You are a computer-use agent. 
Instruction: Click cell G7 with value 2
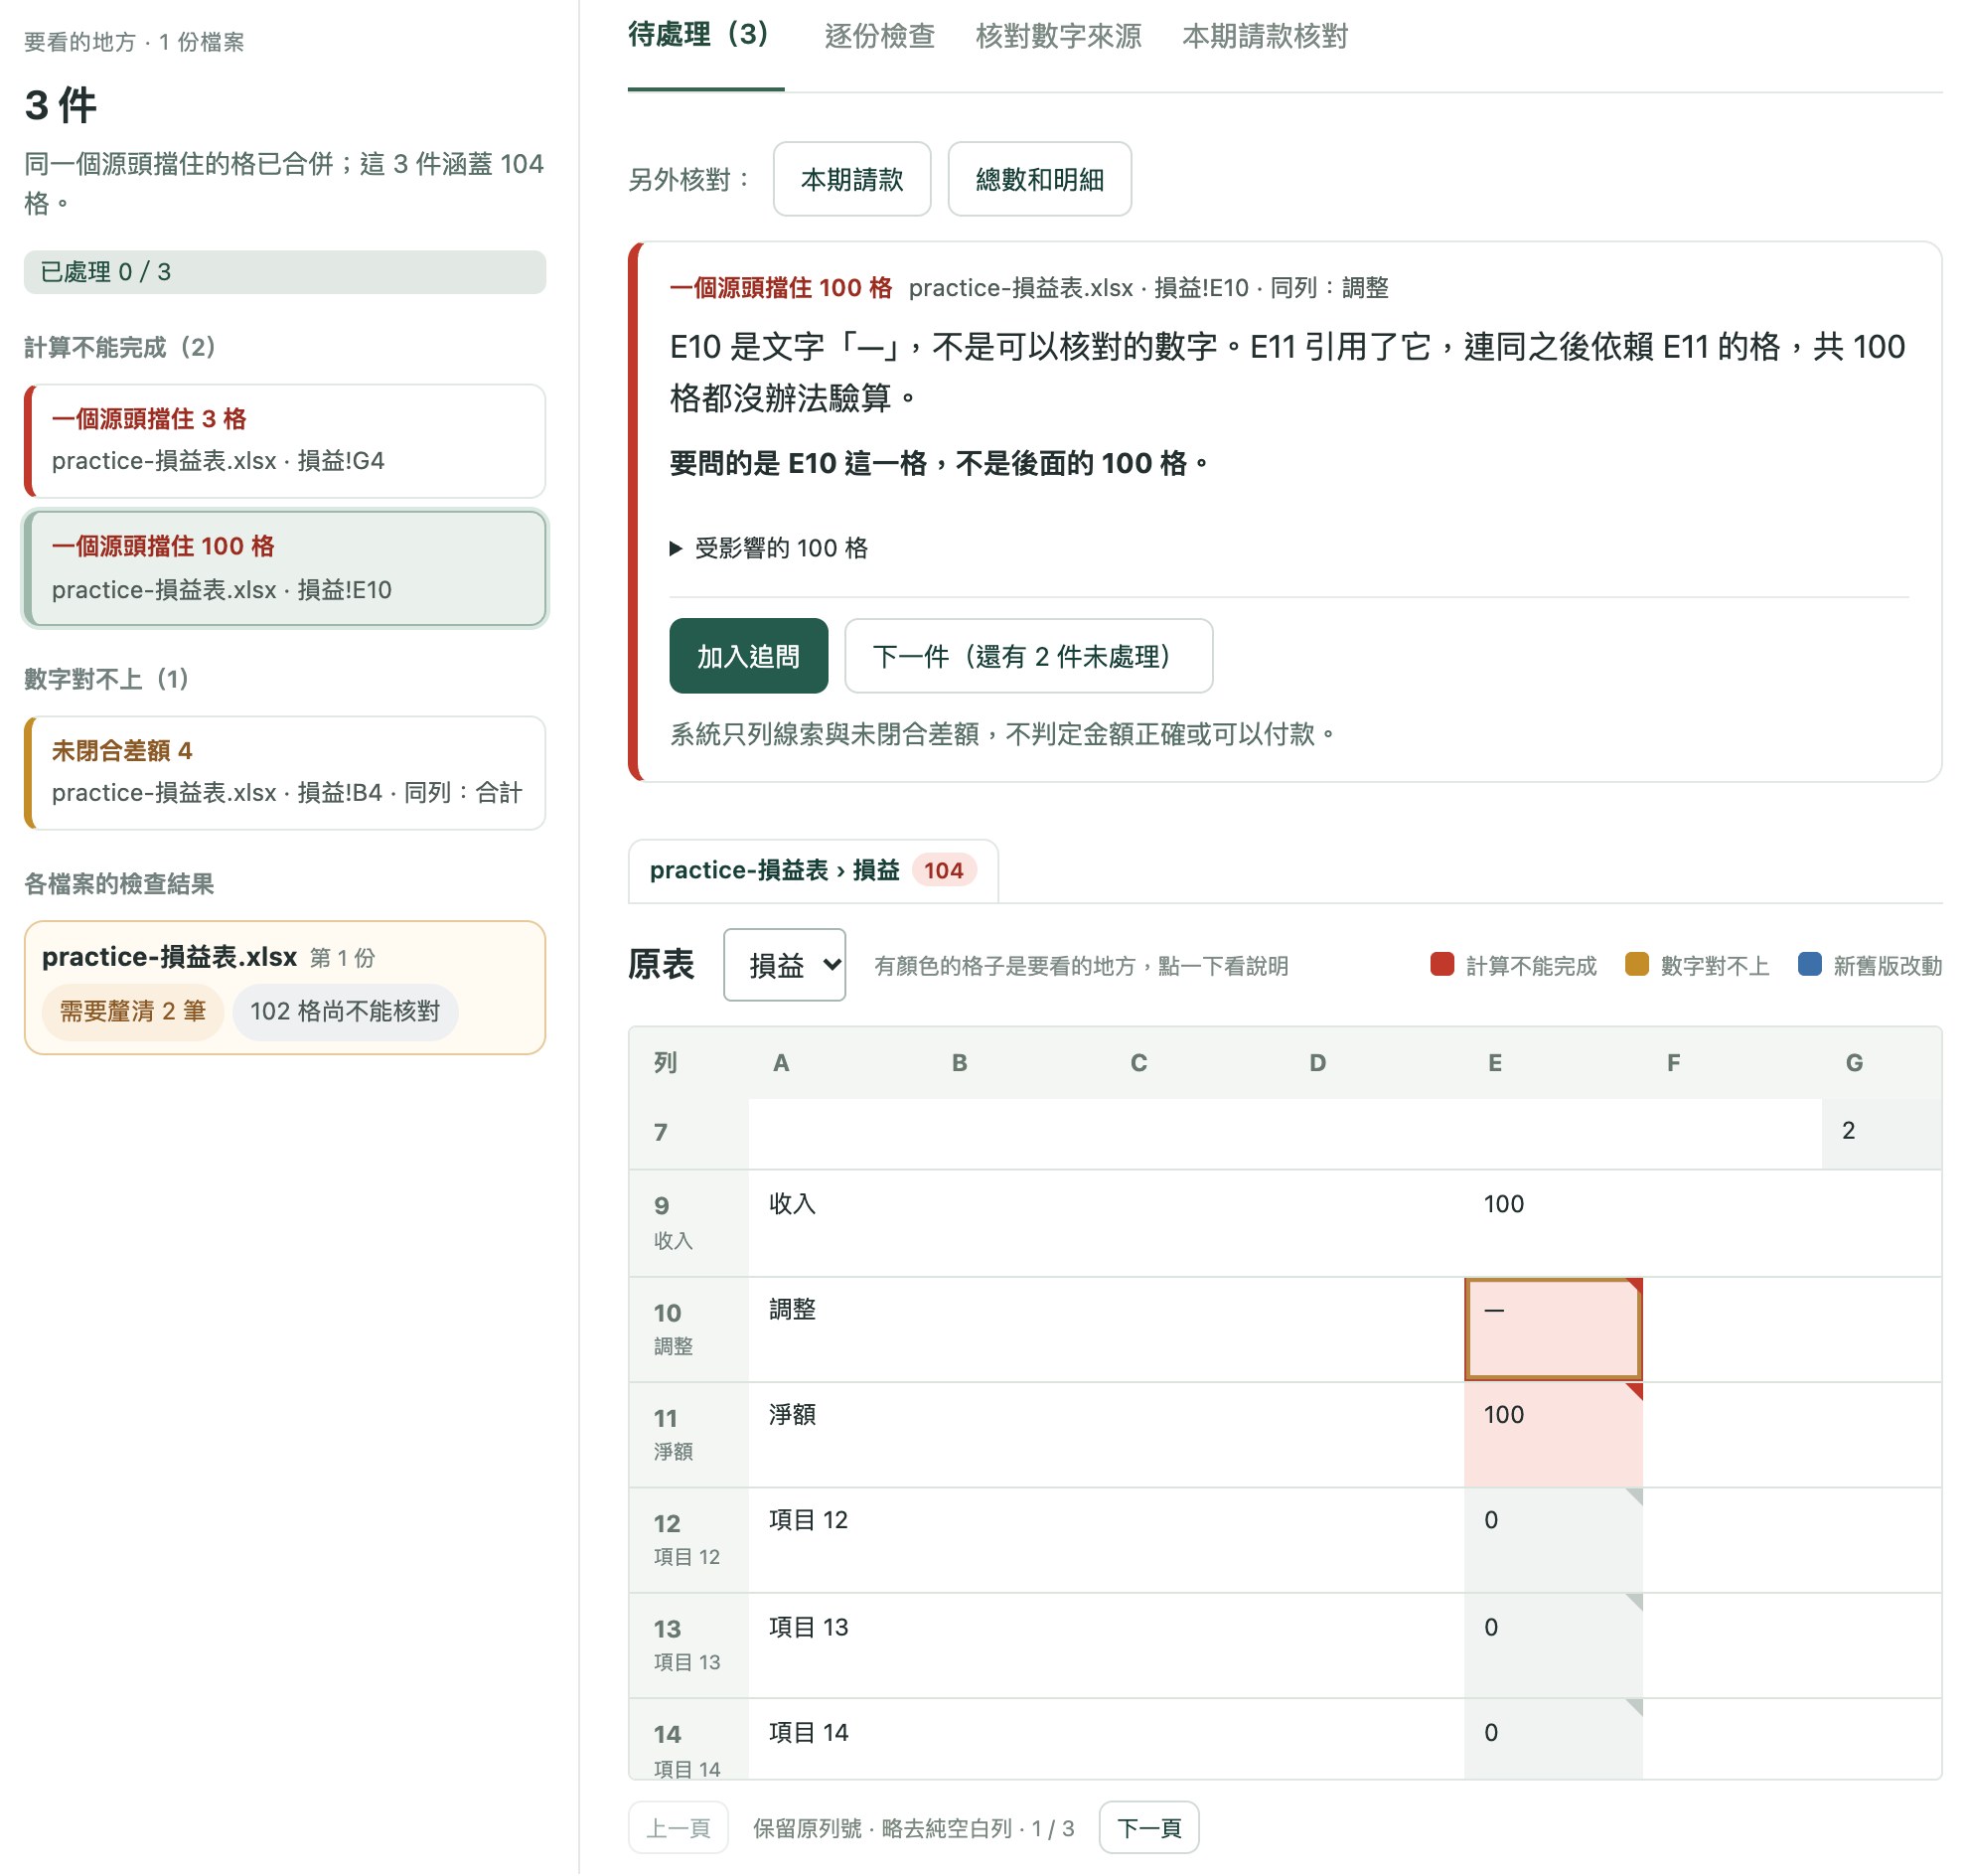click(x=1882, y=1134)
